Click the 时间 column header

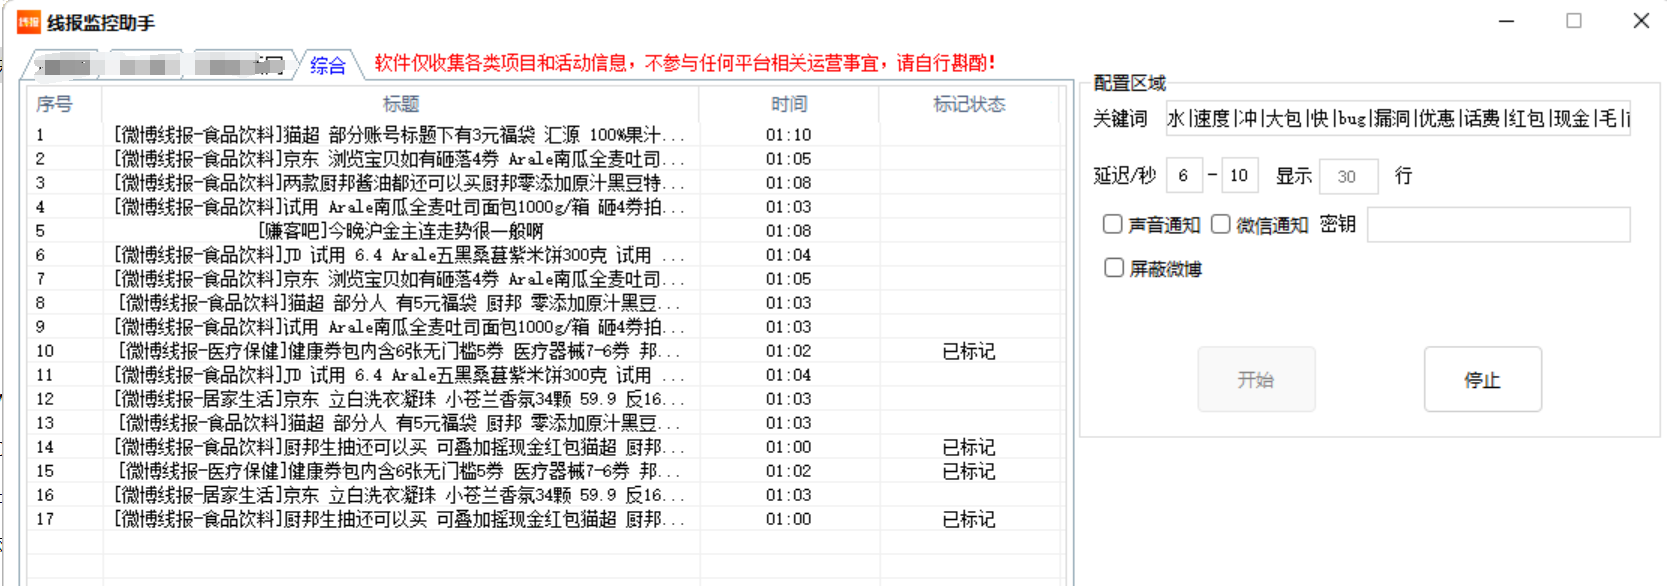pos(788,104)
